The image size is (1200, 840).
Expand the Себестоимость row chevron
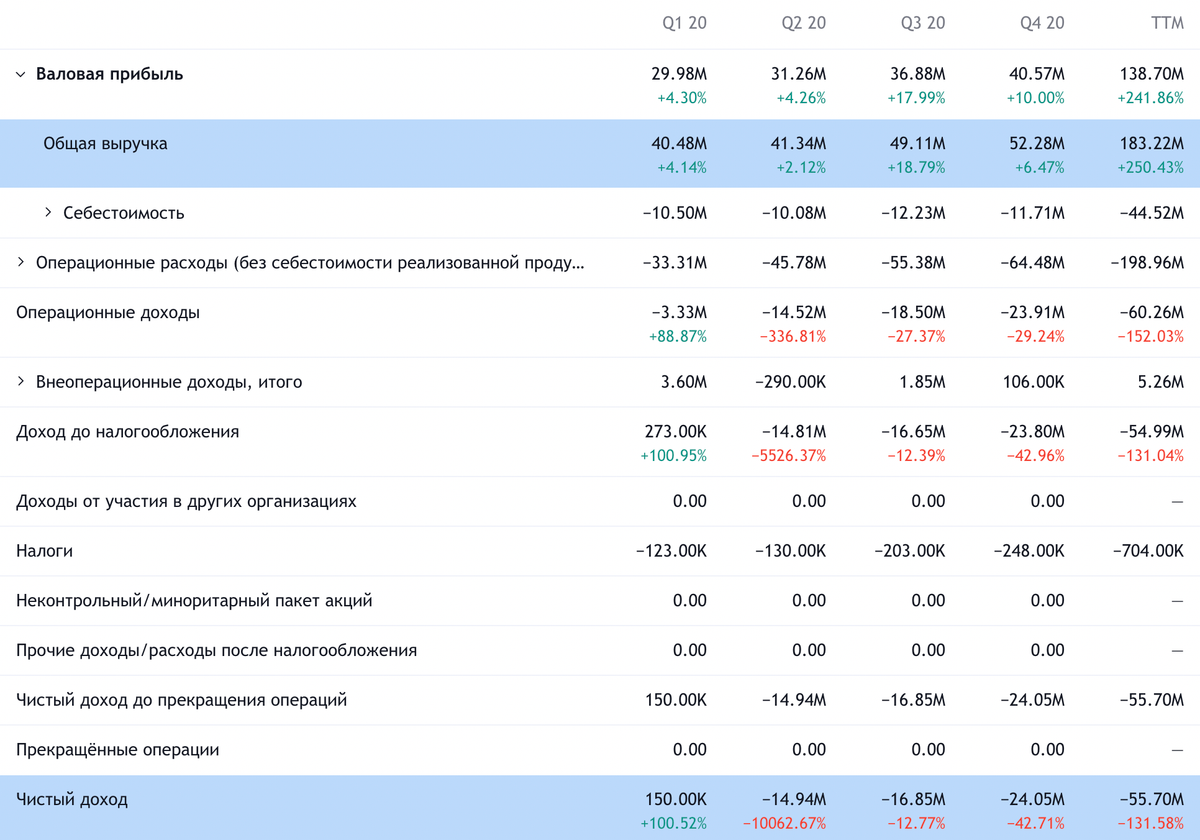48,213
